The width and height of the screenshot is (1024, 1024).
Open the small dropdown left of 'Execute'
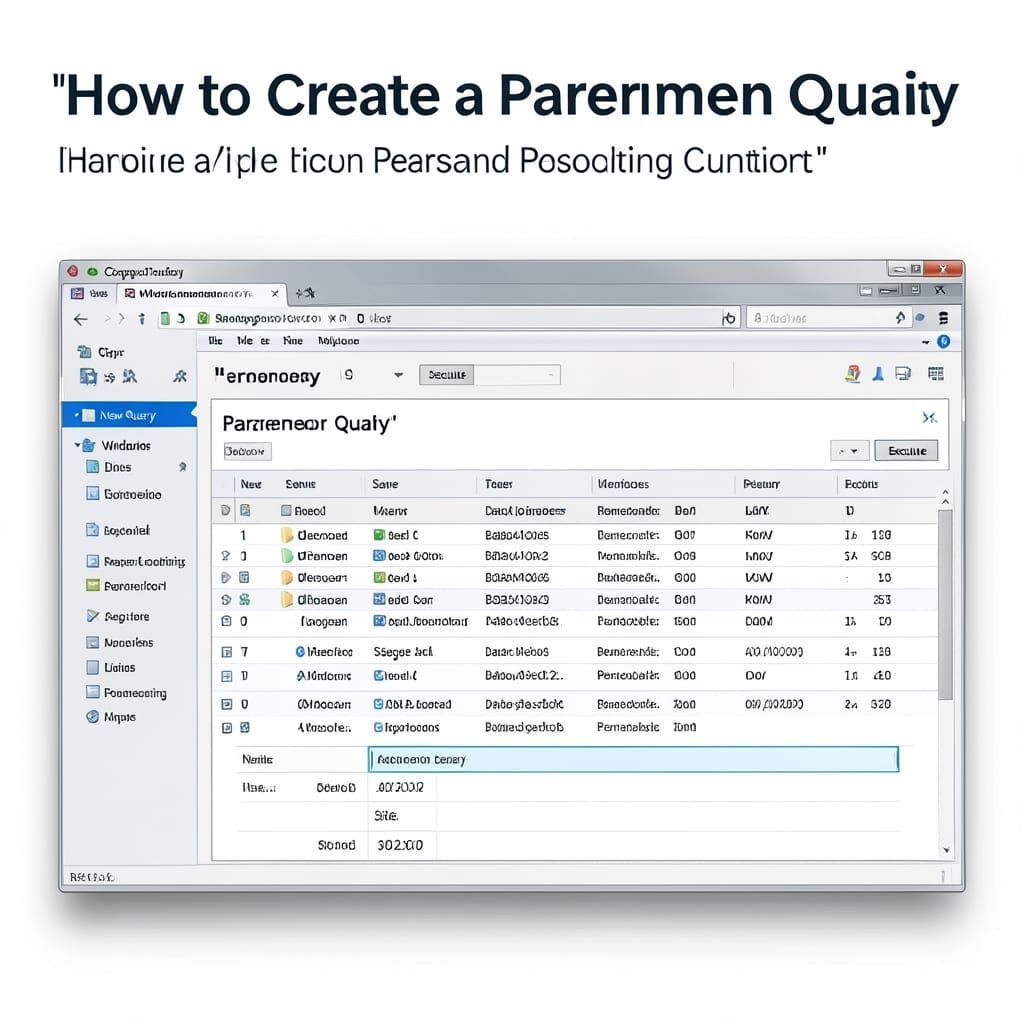849,451
